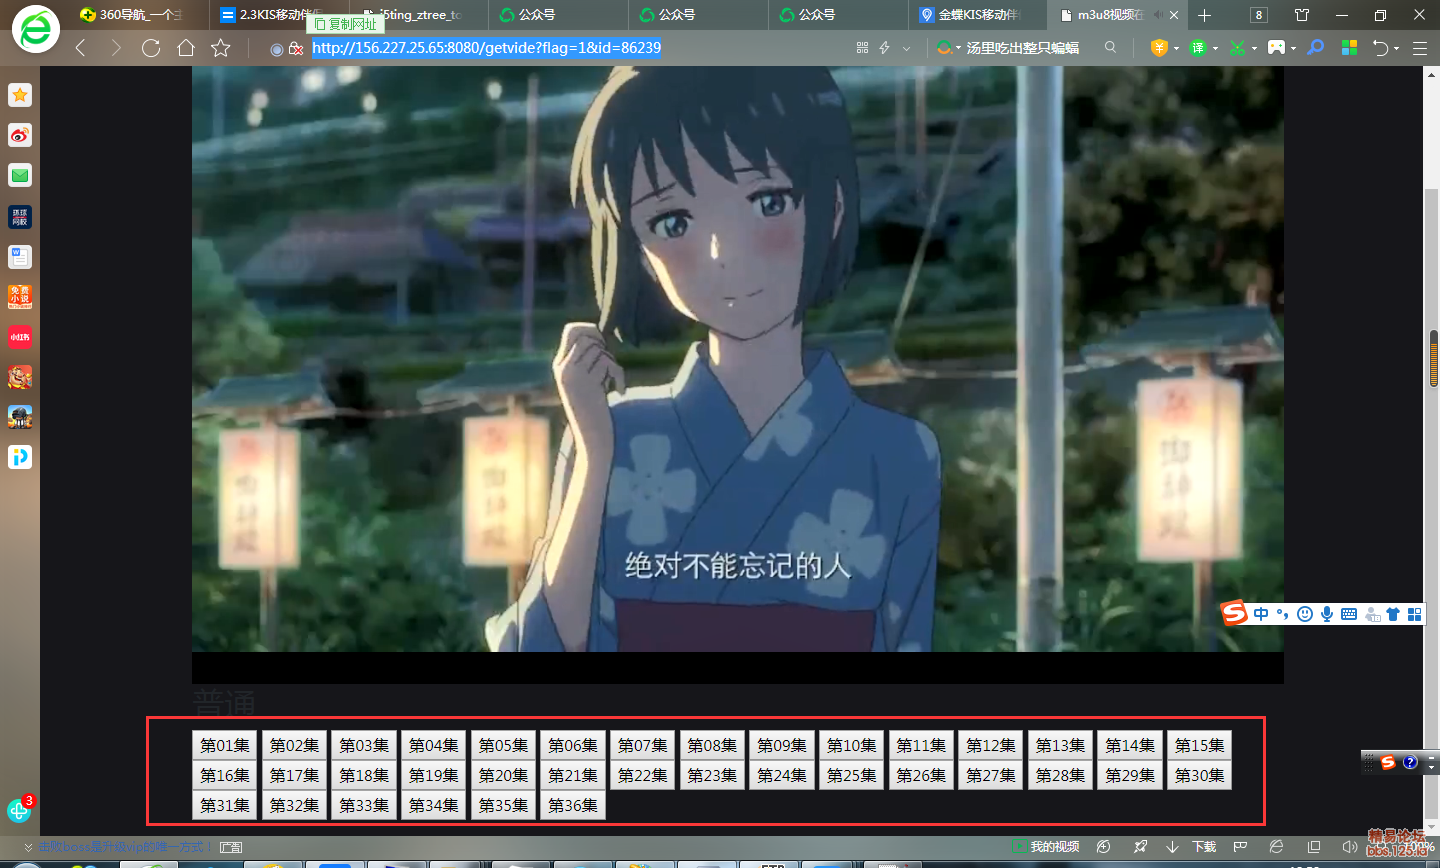Screen dimensions: 1440x868
Task: Bookmark this page with the star icon
Action: coord(221,48)
